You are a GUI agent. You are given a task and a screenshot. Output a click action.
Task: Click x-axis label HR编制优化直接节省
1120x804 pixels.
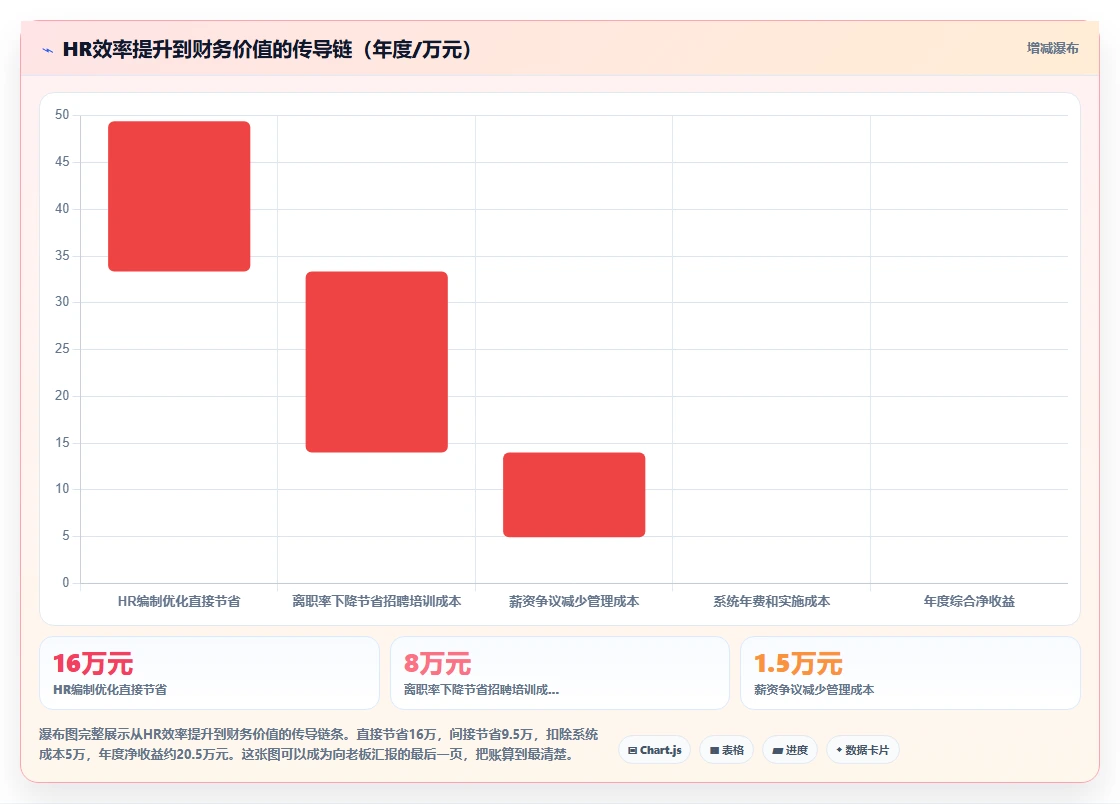pos(179,601)
